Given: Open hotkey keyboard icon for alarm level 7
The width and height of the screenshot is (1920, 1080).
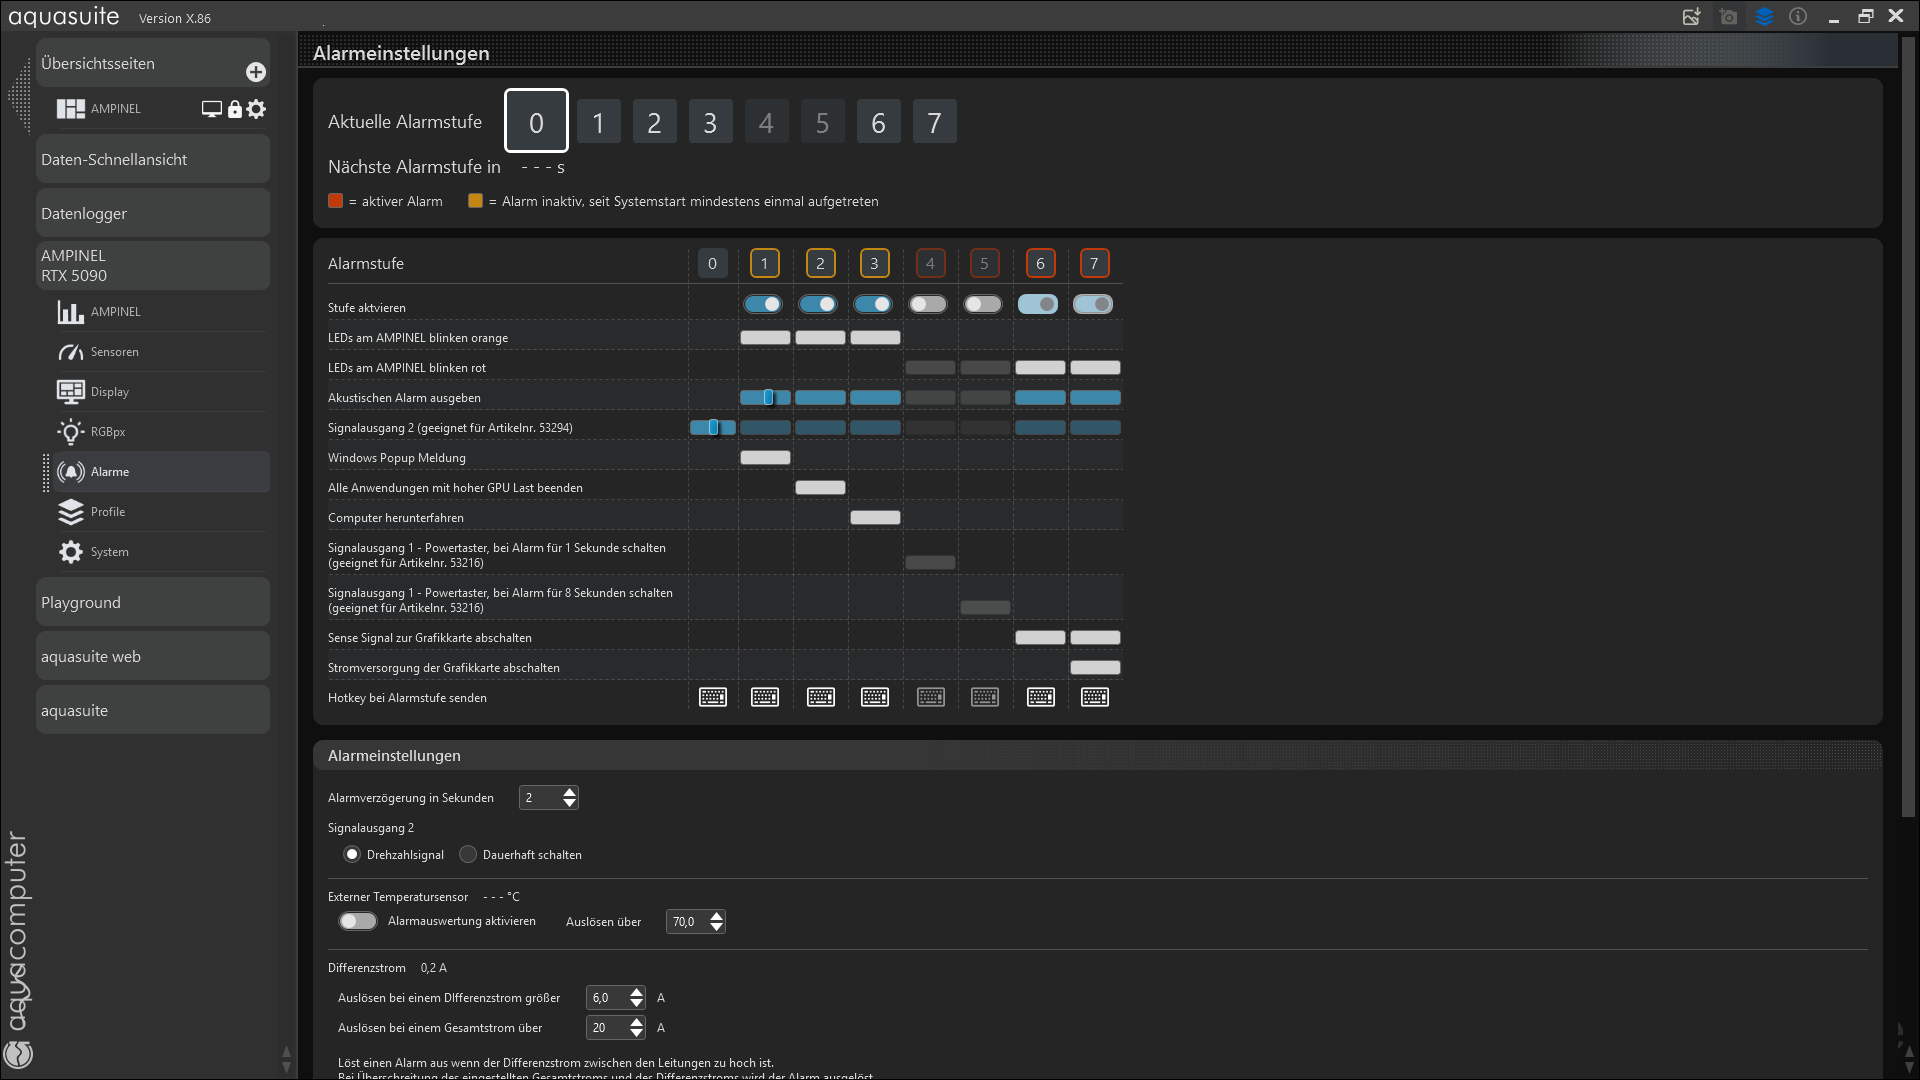Looking at the screenshot, I should point(1095,697).
